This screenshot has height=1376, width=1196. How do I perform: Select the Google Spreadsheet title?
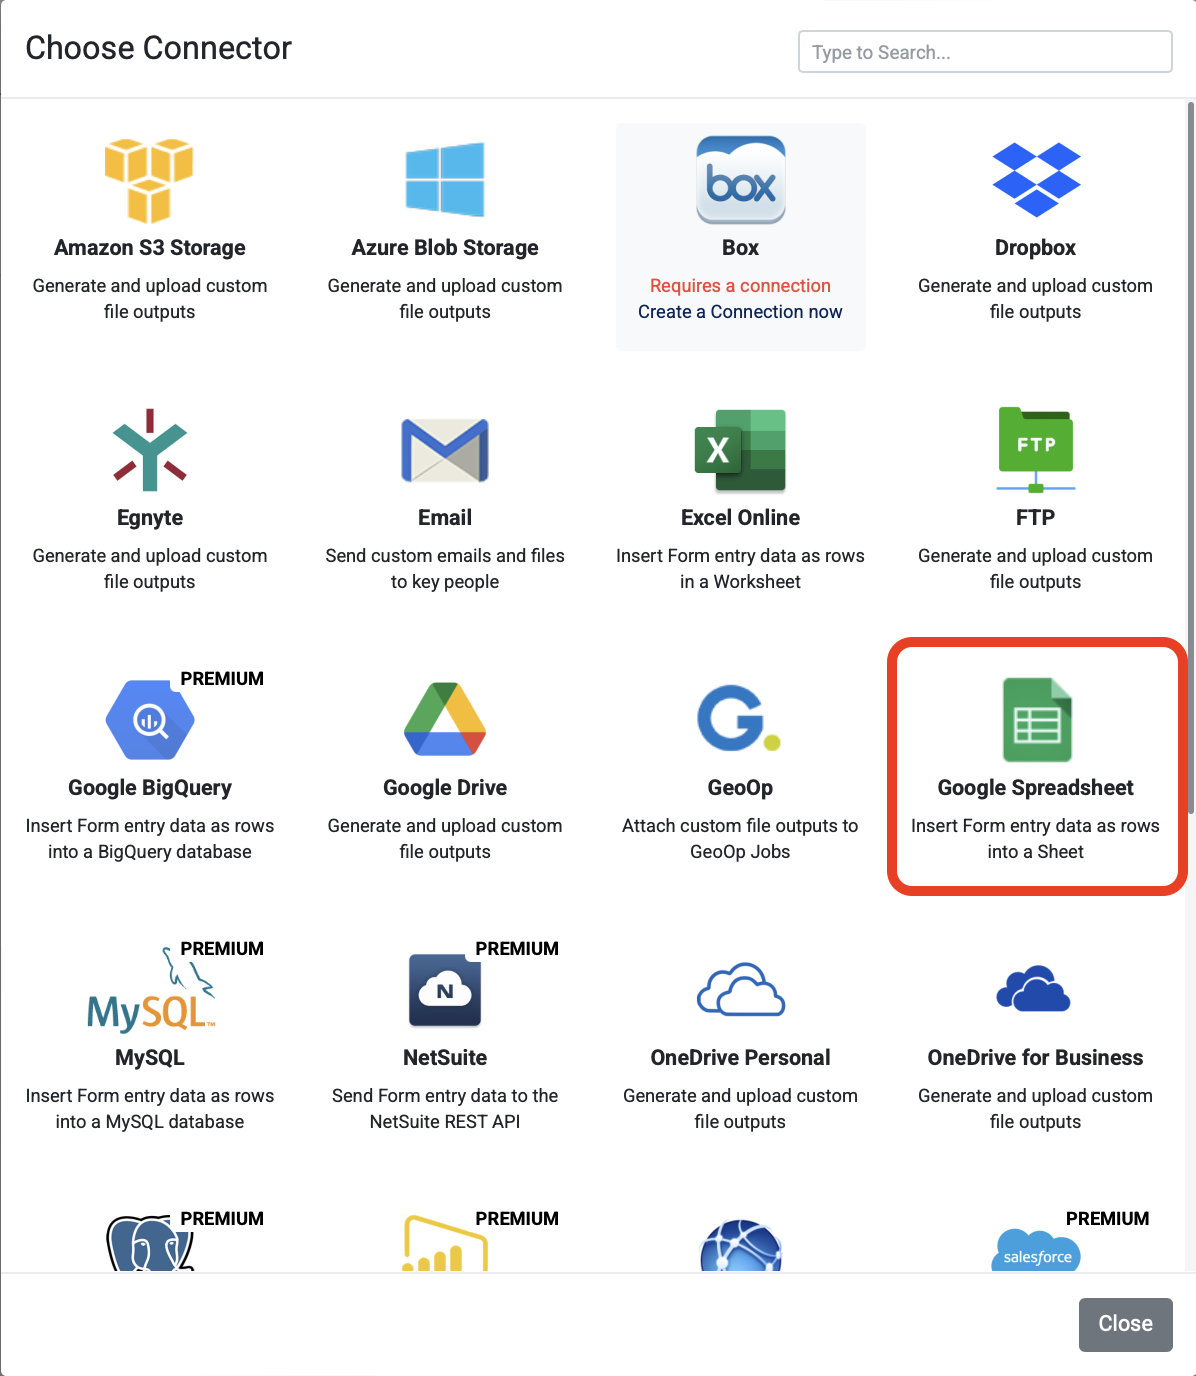coord(1035,788)
